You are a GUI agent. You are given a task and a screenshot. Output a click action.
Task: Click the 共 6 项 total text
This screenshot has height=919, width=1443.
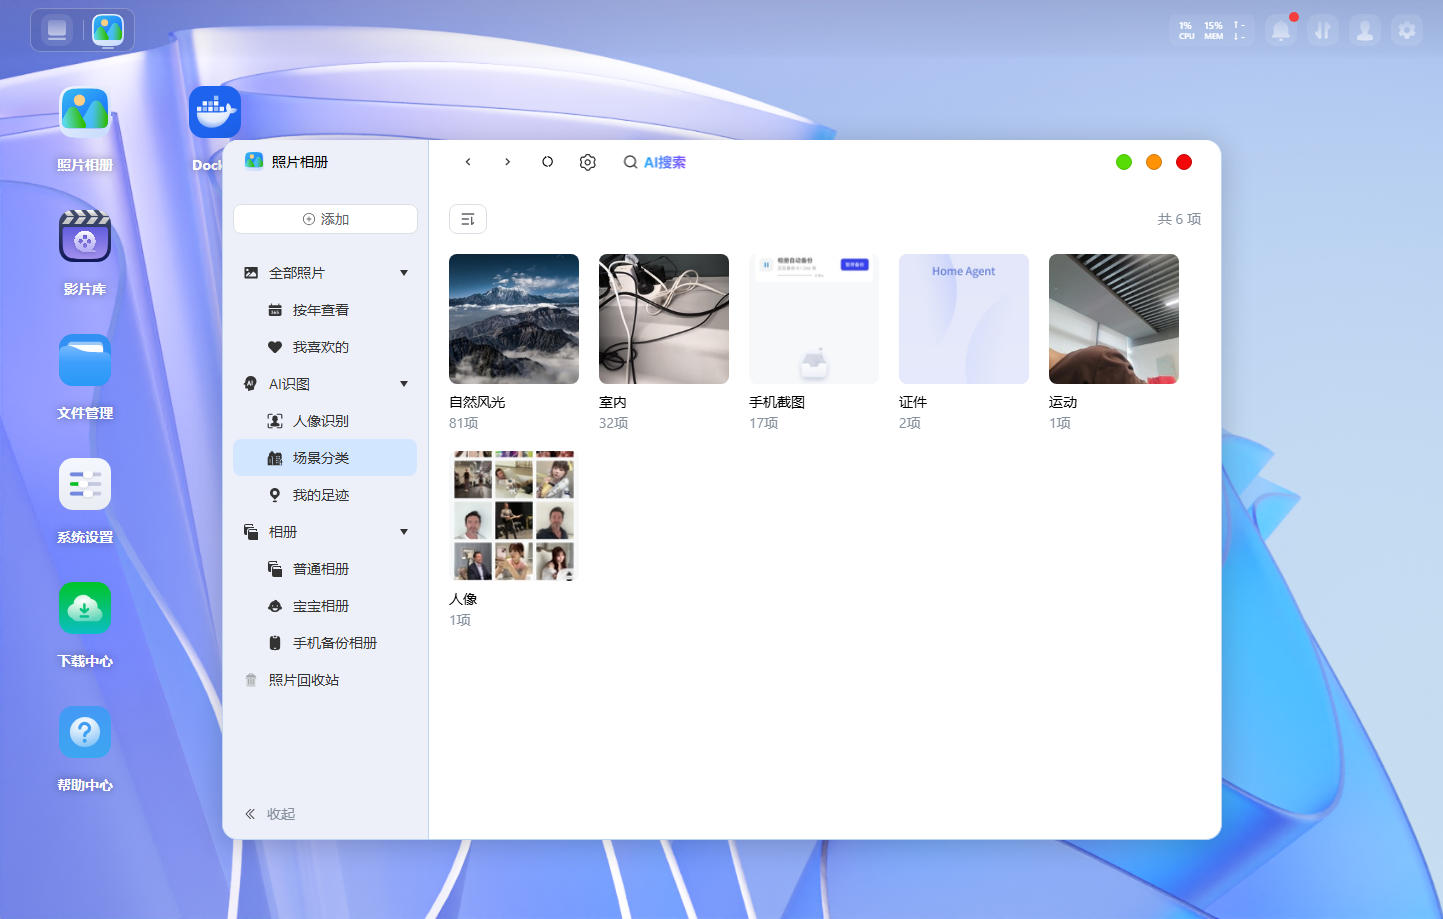pos(1180,219)
